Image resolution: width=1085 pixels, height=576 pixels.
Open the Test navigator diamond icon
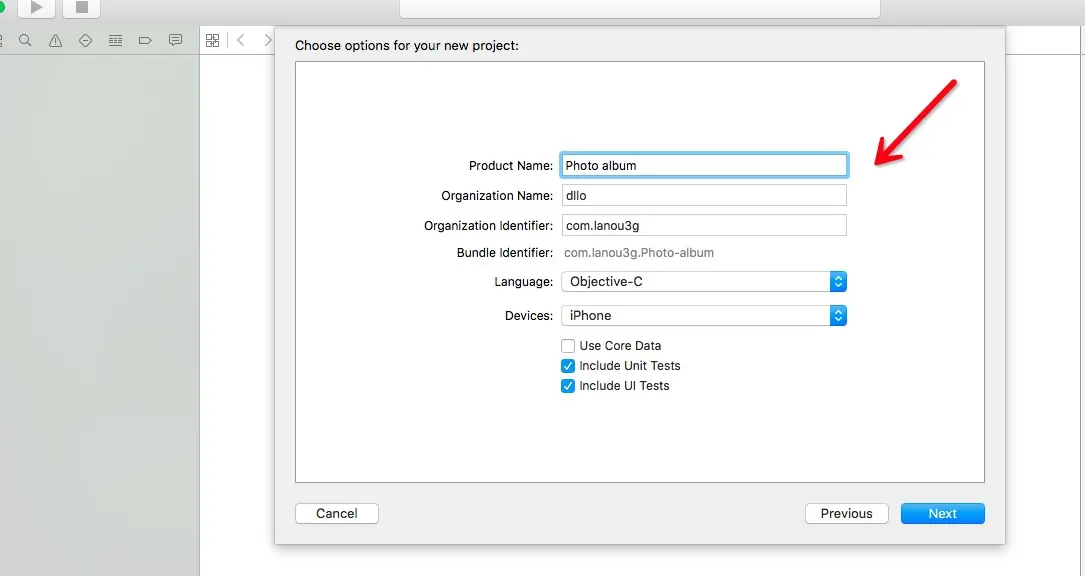(85, 41)
